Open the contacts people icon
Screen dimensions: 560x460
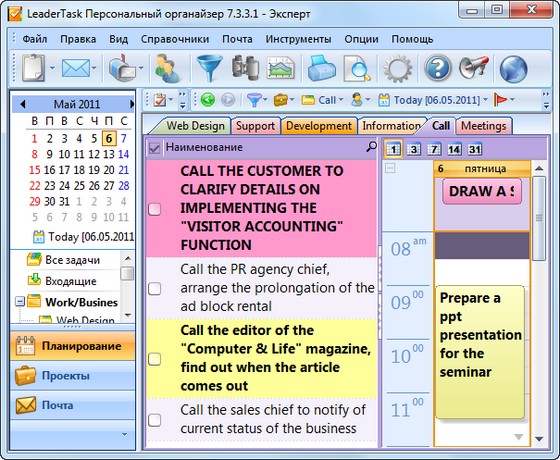click(167, 68)
